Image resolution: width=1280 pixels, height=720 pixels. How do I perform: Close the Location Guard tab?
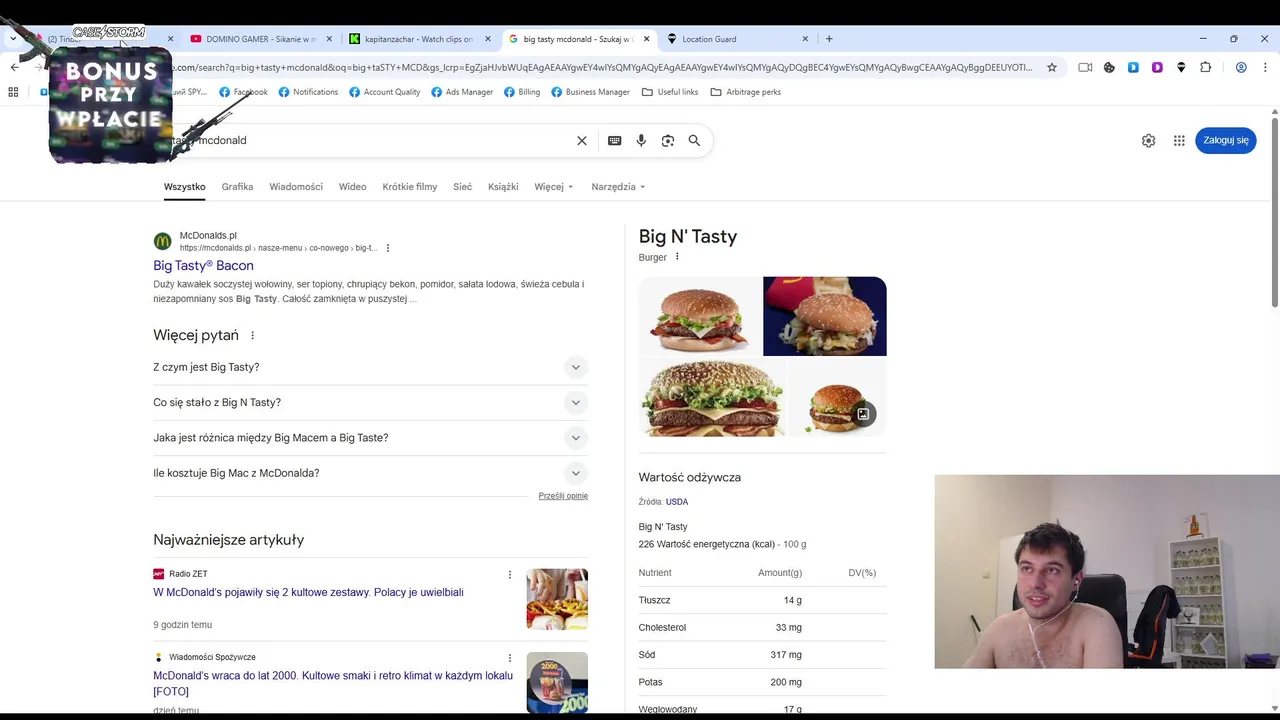point(805,39)
